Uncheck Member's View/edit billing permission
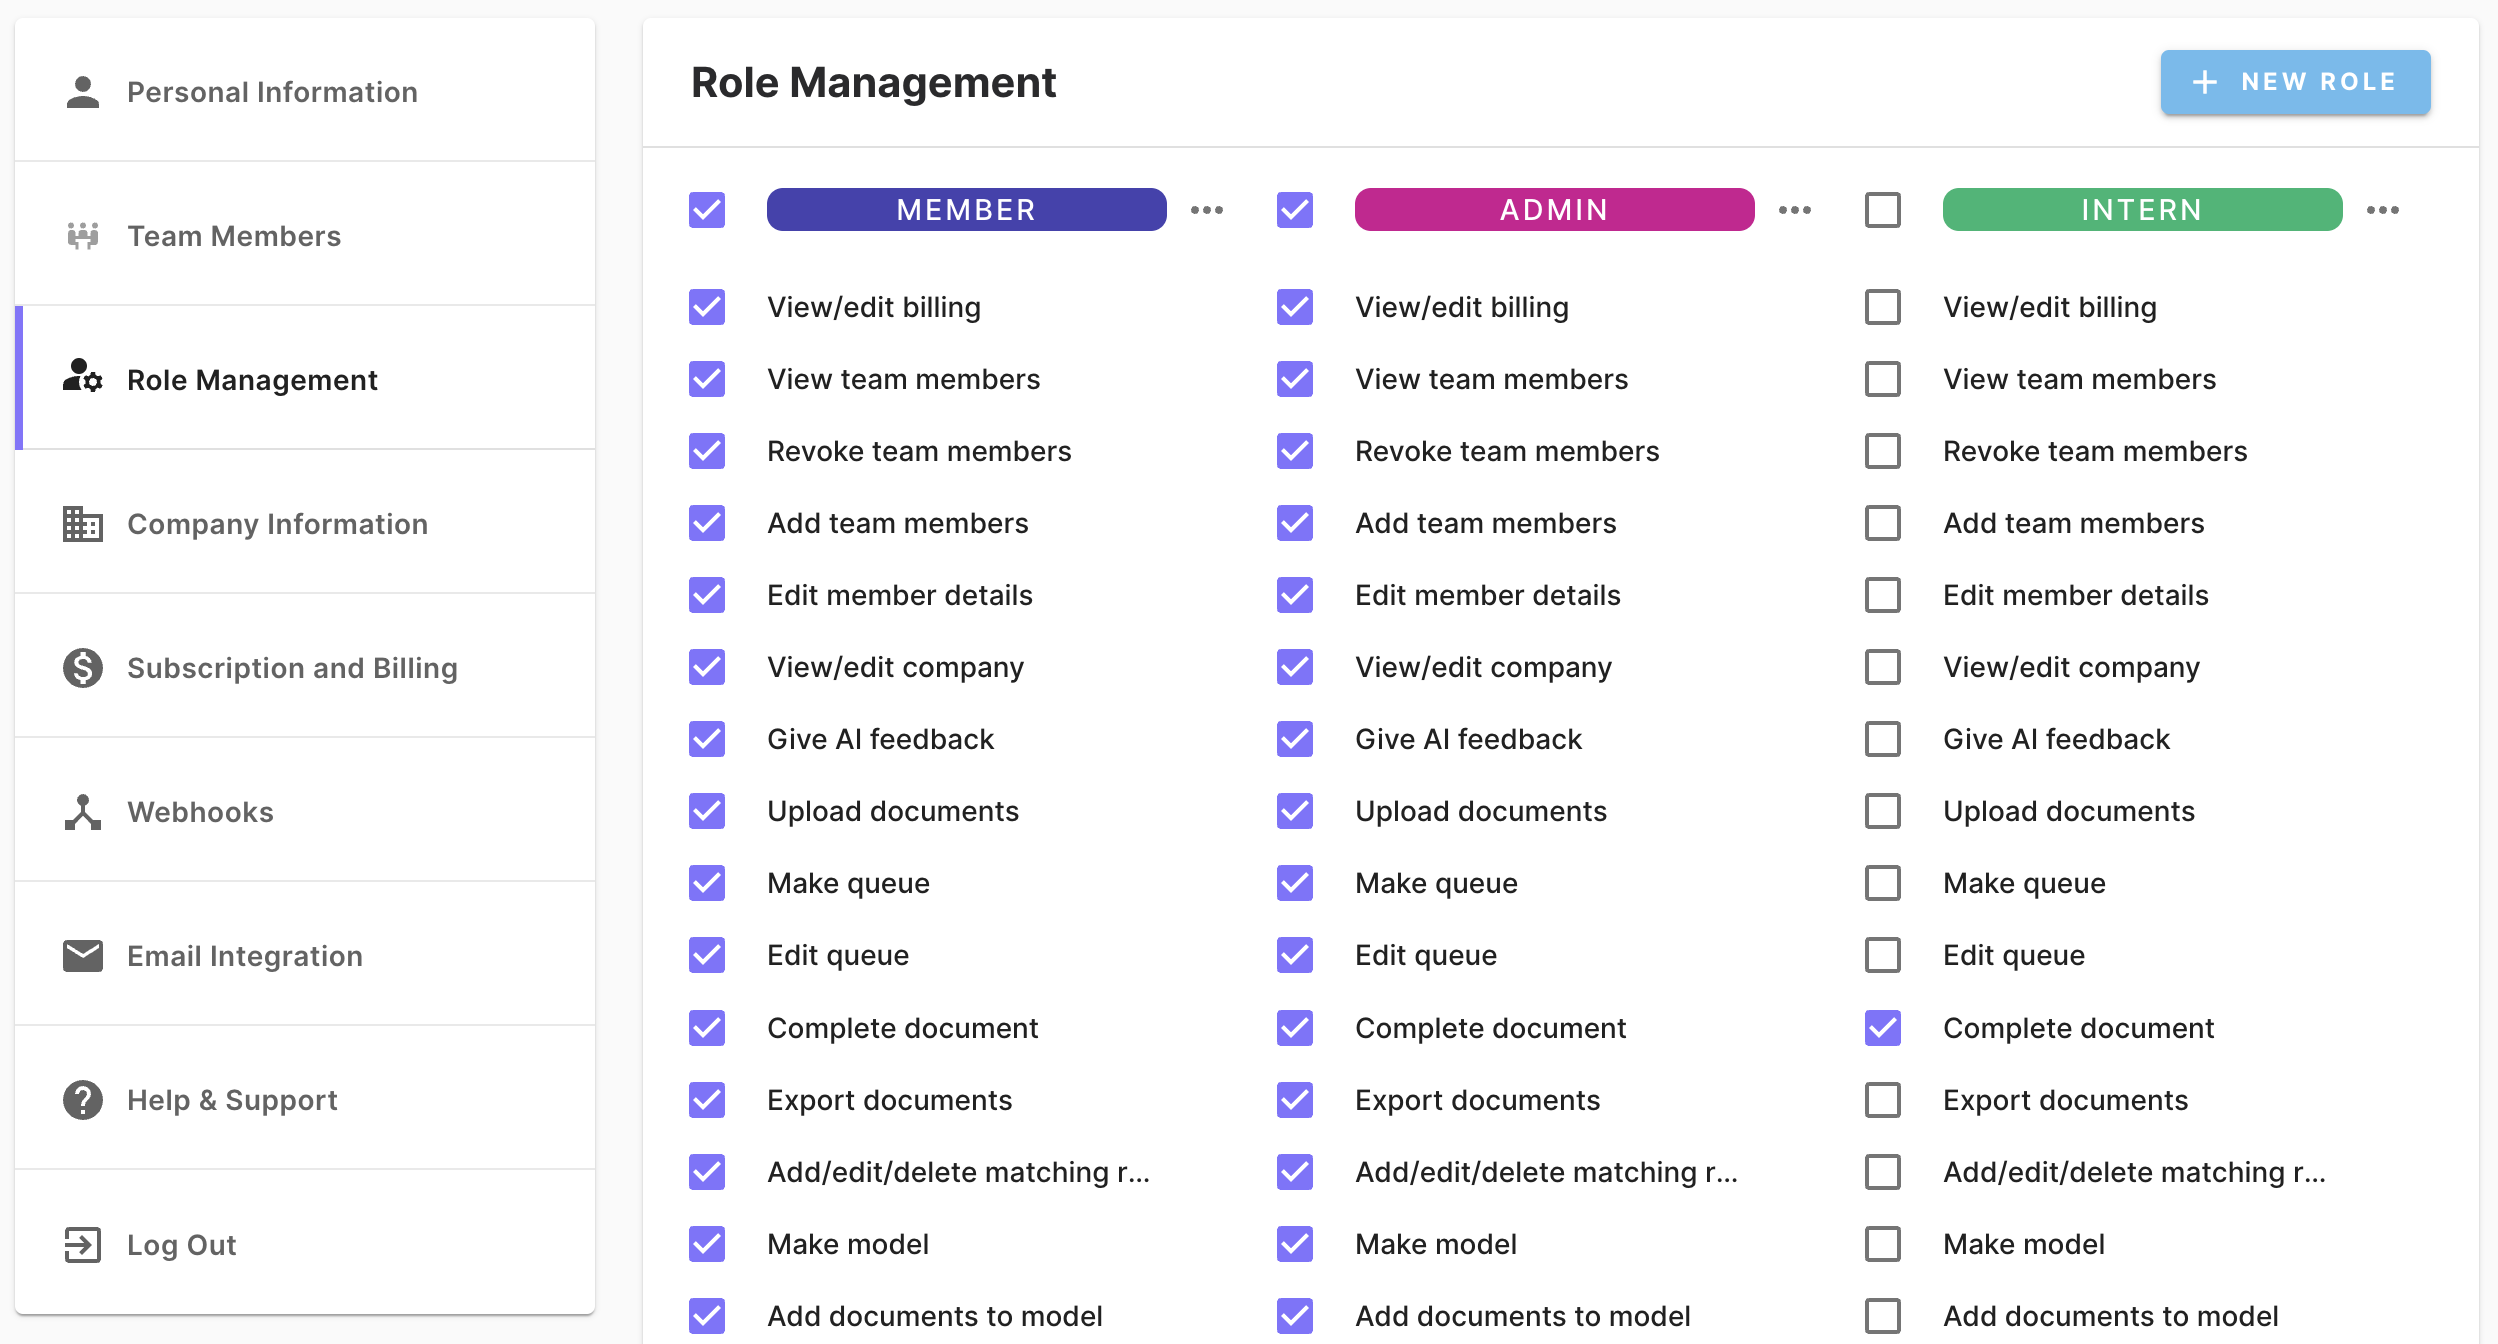Image resolution: width=2498 pixels, height=1344 pixels. click(x=707, y=307)
